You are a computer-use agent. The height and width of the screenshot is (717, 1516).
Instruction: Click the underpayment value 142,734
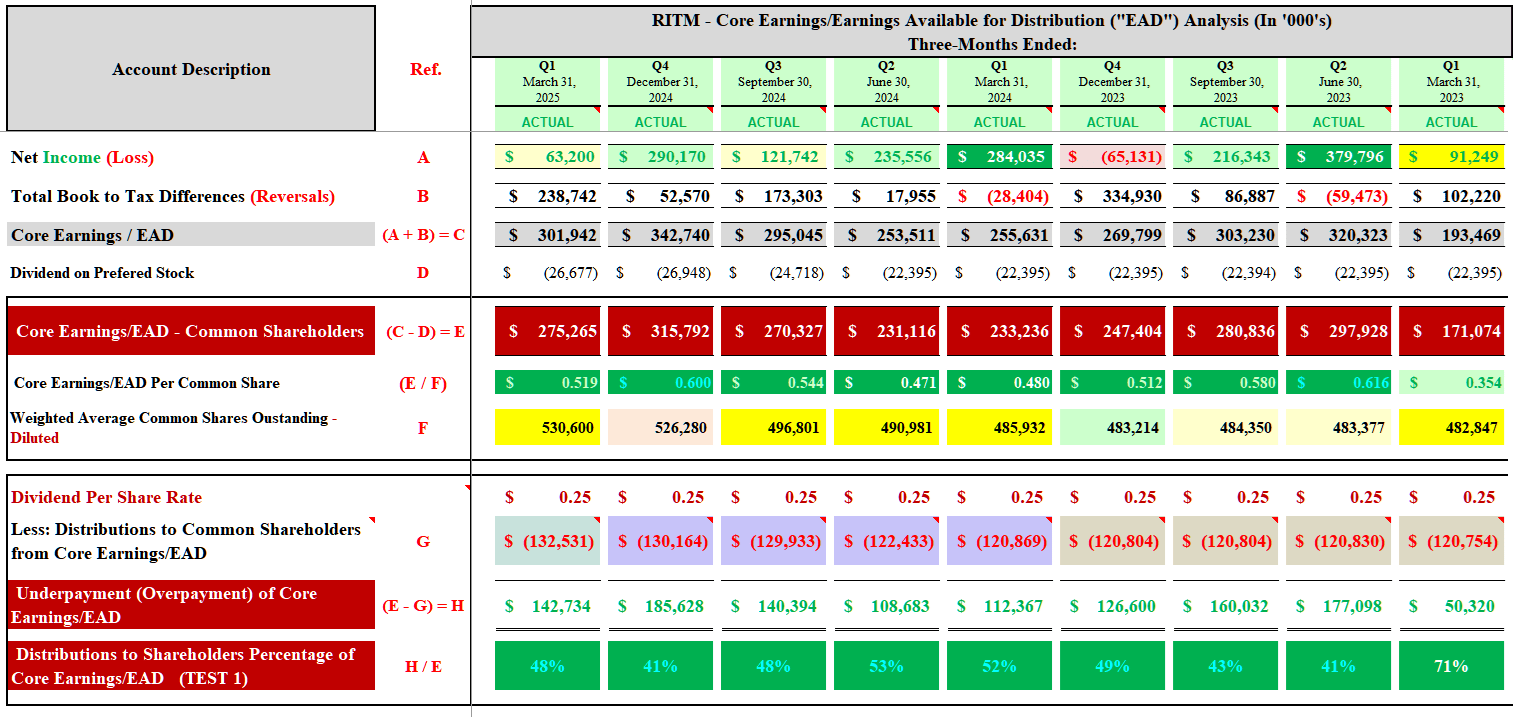coord(548,606)
